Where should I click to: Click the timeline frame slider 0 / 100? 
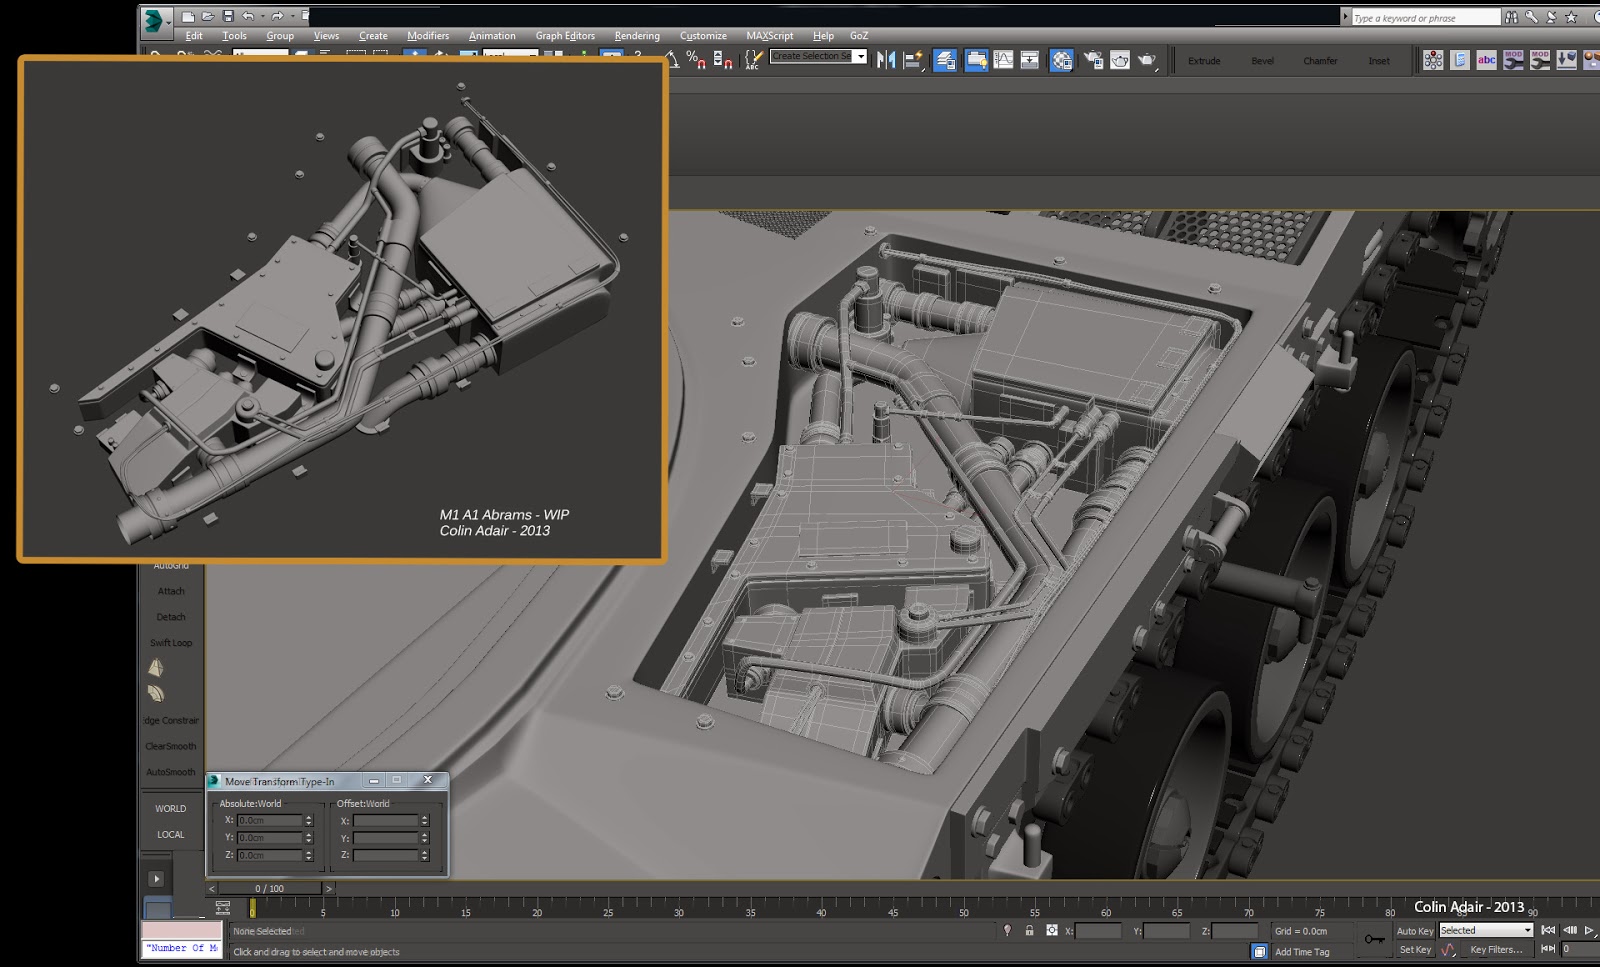pyautogui.click(x=270, y=888)
